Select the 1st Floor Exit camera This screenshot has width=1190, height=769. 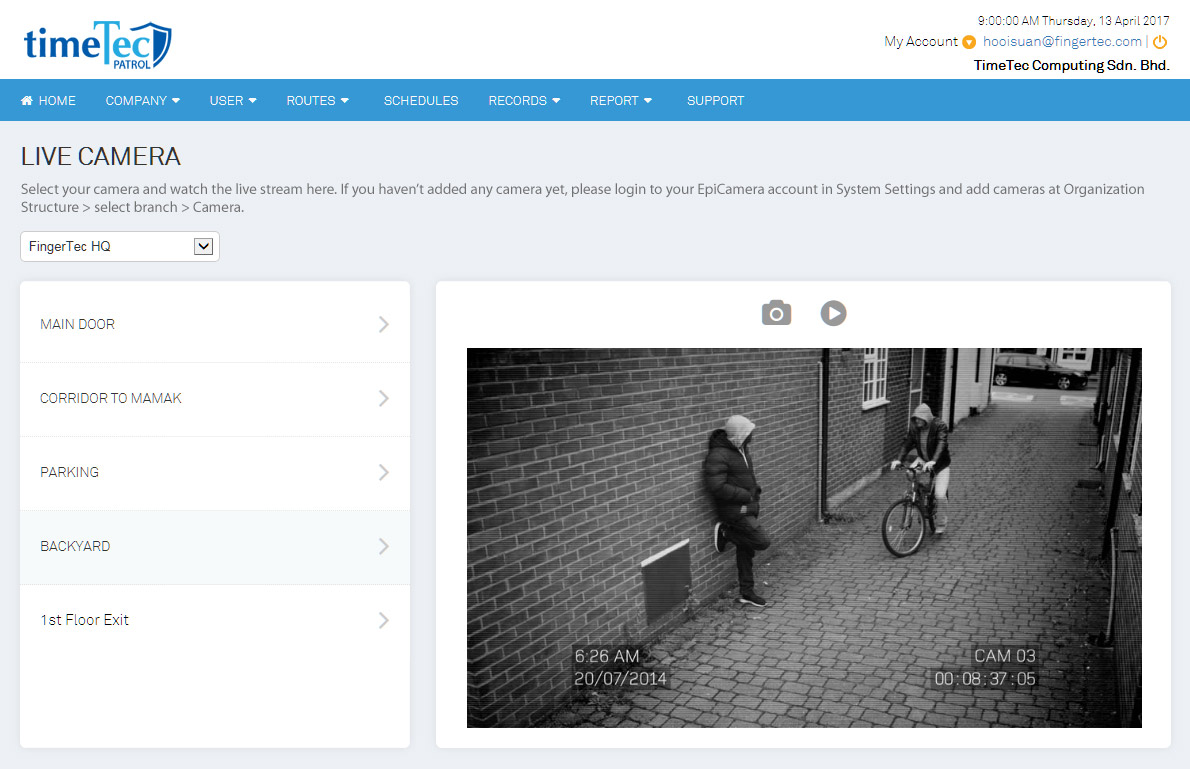215,620
